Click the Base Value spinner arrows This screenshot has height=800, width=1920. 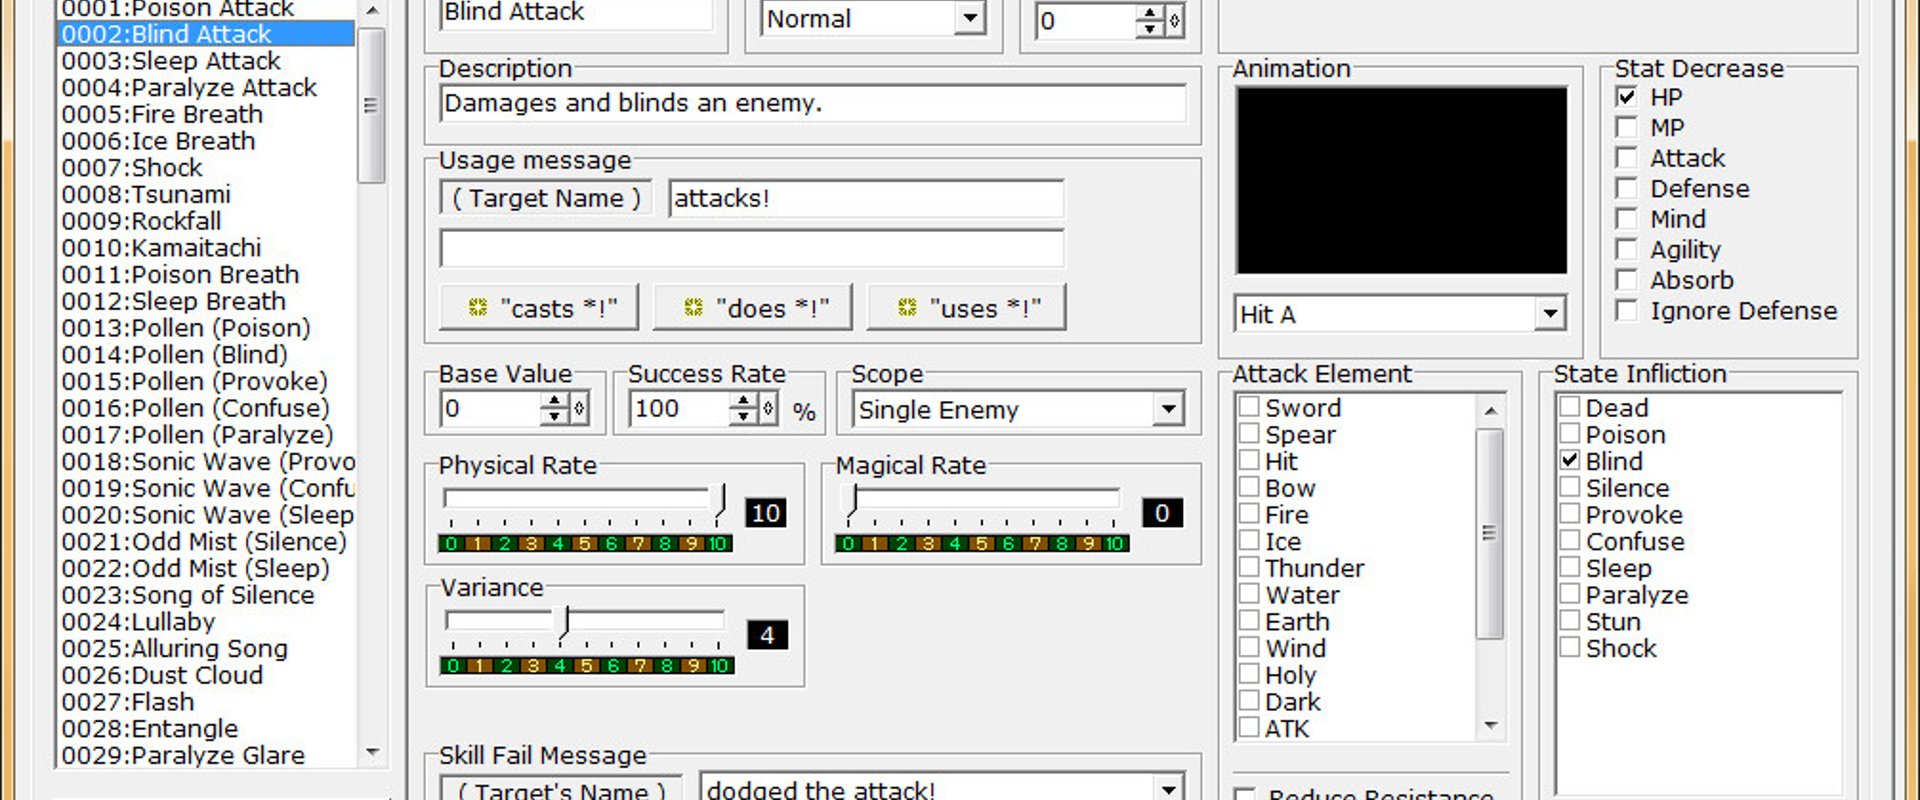pos(555,408)
